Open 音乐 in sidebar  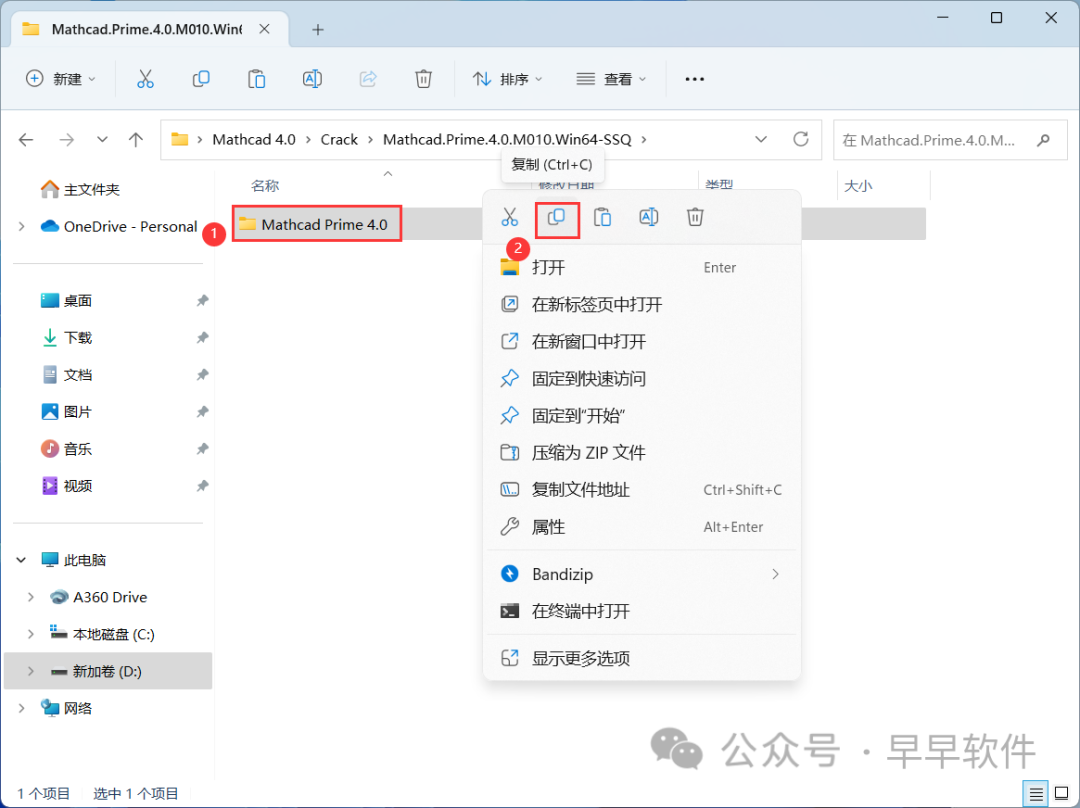tap(67, 449)
